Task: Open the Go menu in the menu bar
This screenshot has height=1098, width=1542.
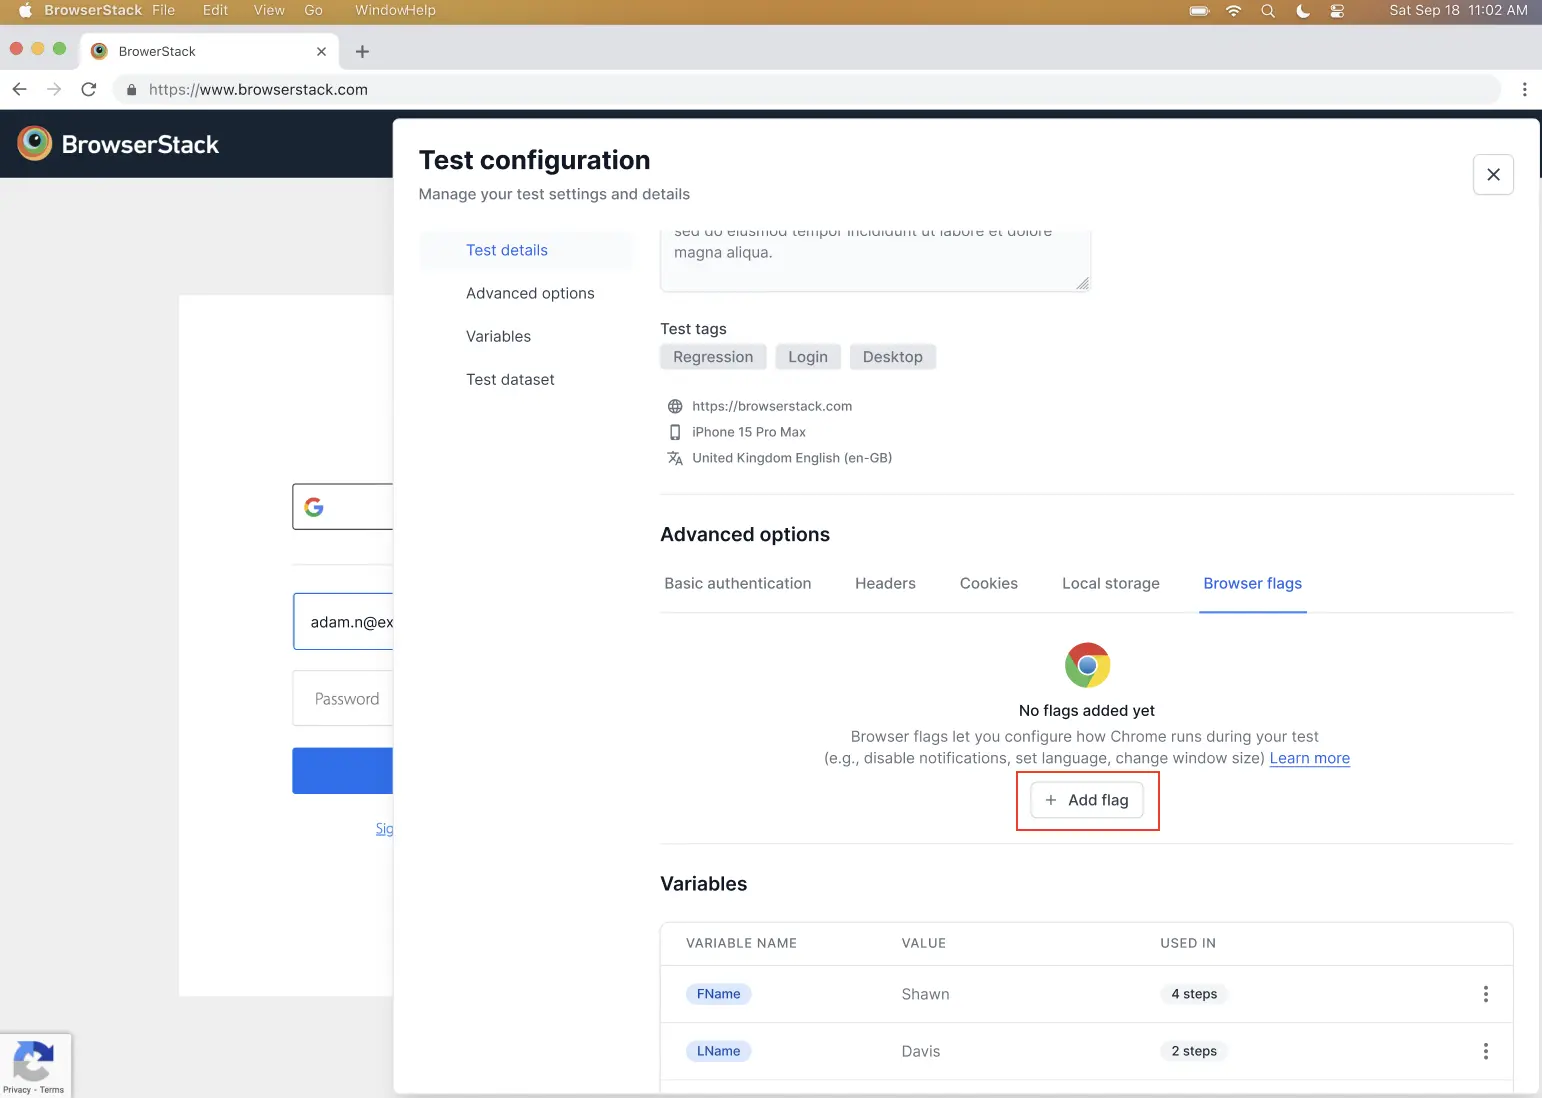Action: pos(313,11)
